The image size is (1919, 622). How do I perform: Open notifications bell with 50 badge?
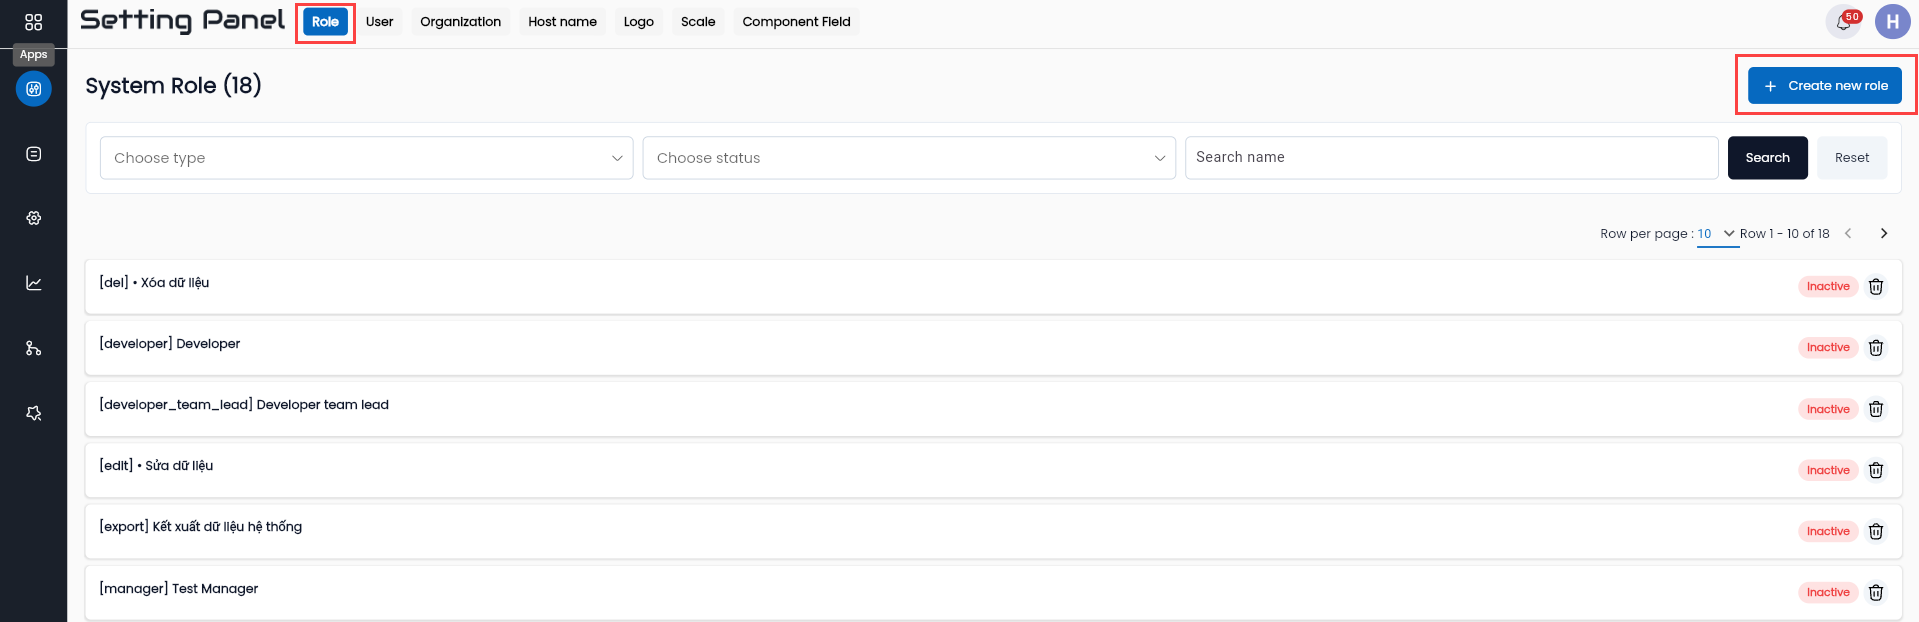(1844, 21)
